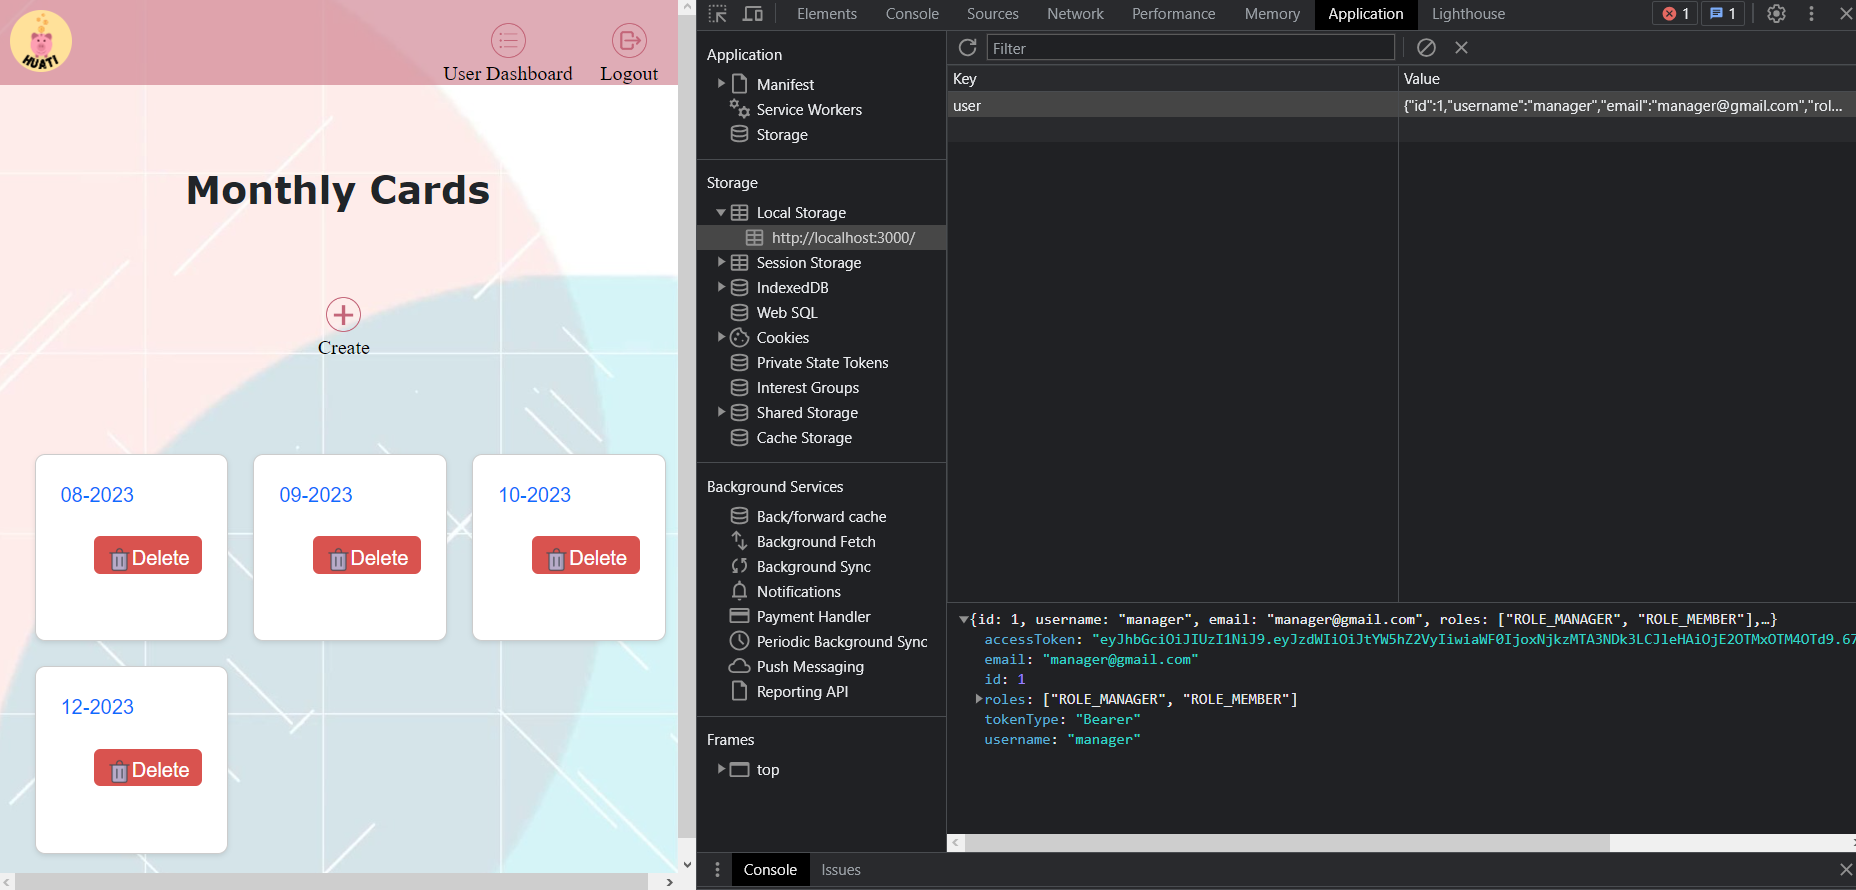Click the Create plus icon
Image resolution: width=1856 pixels, height=890 pixels.
point(343,315)
